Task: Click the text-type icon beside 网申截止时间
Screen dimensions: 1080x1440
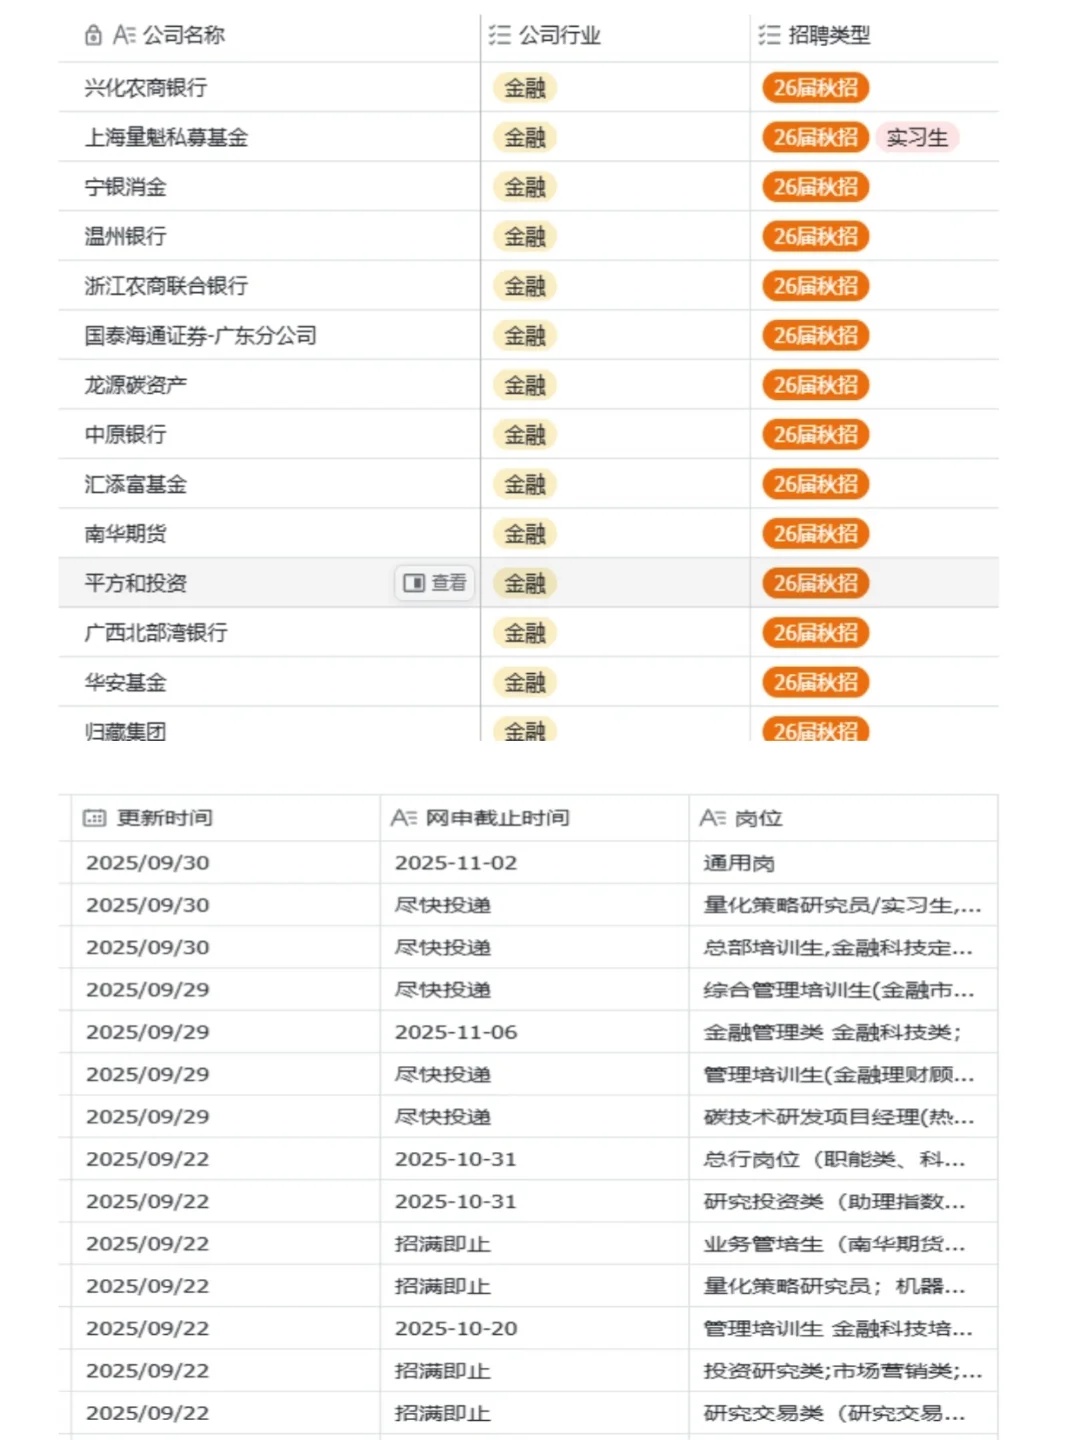Action: coord(404,818)
